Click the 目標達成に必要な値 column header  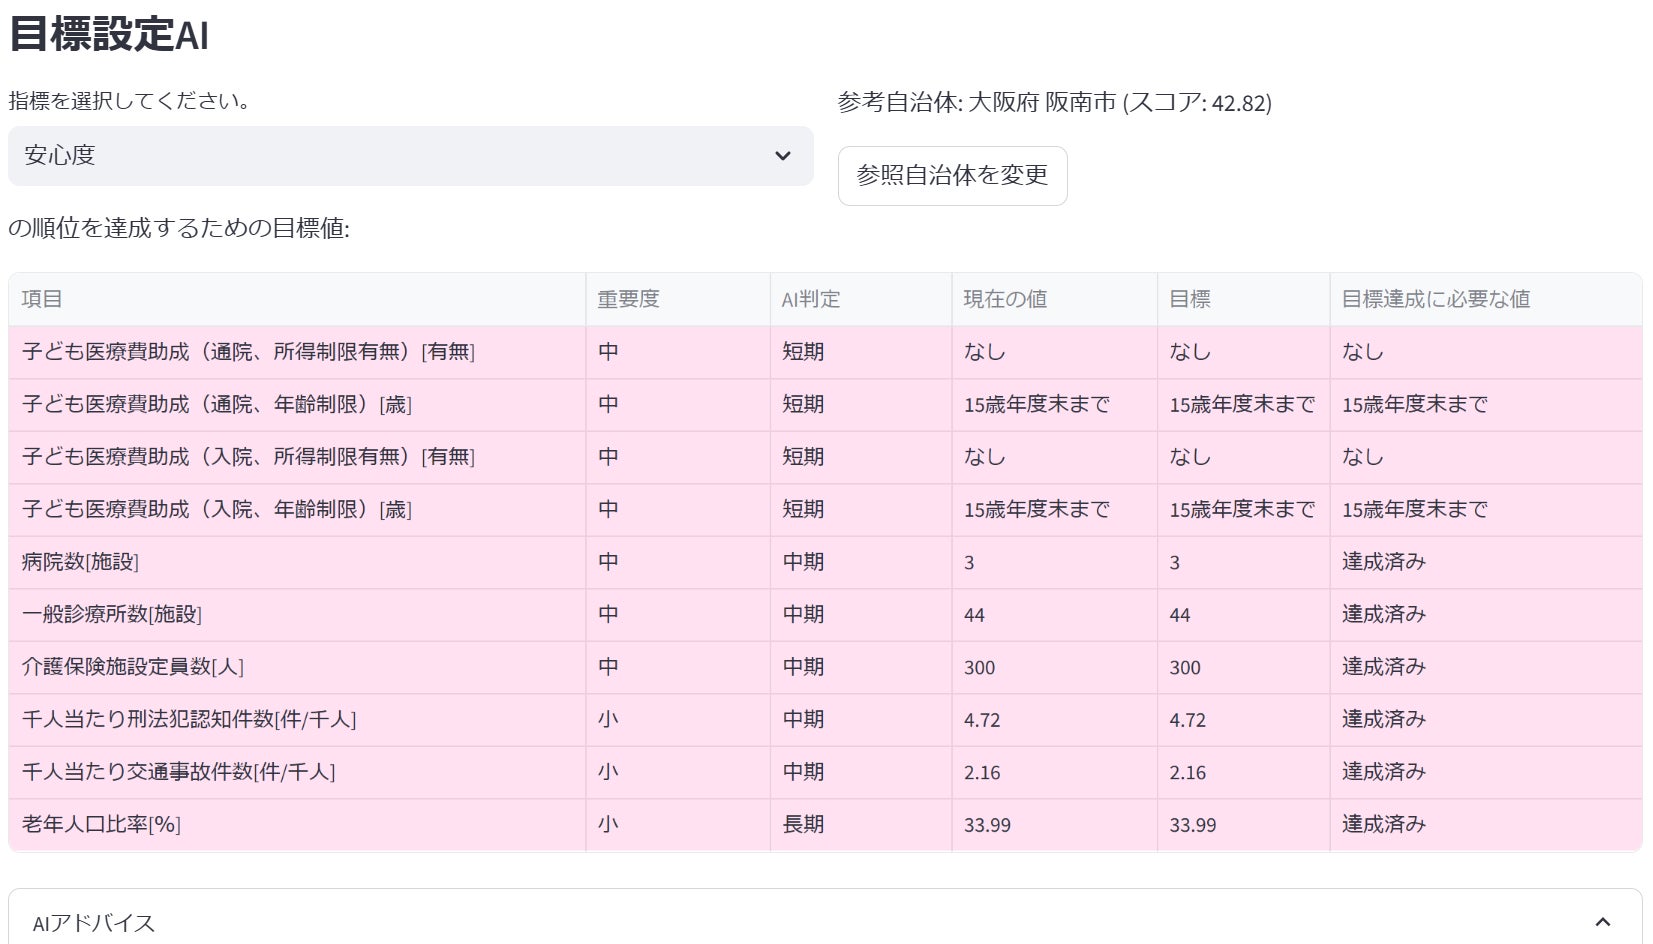point(1435,299)
